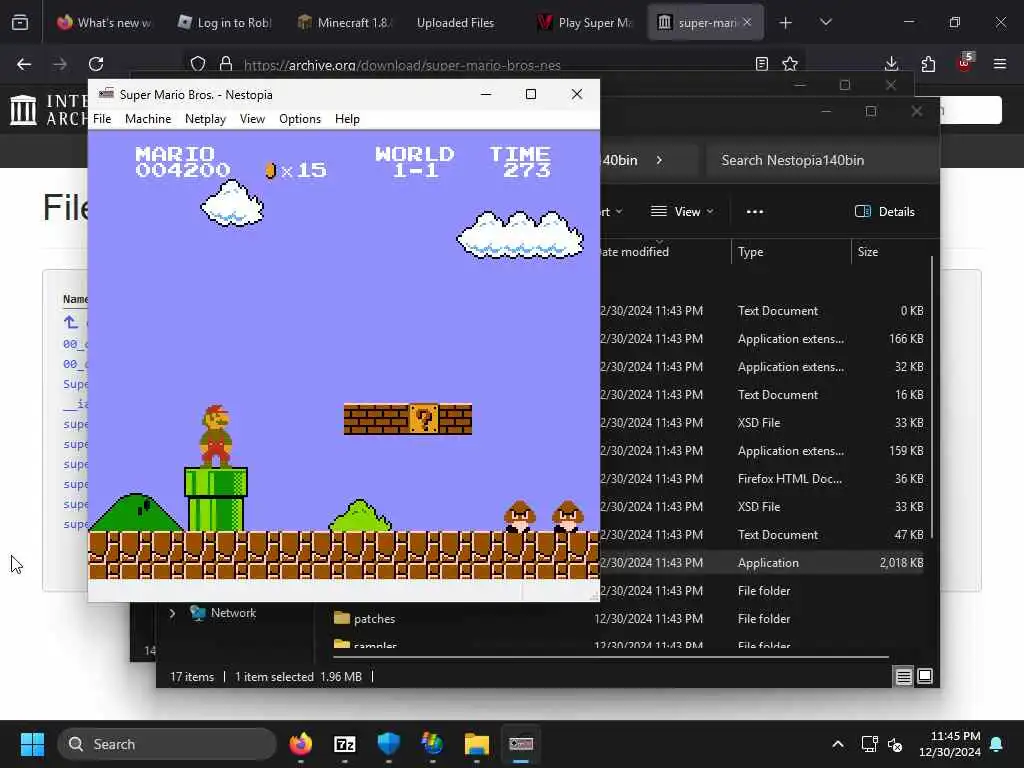Sort by Date modified column header
Viewport: 1024px width, 768px height.
664,251
